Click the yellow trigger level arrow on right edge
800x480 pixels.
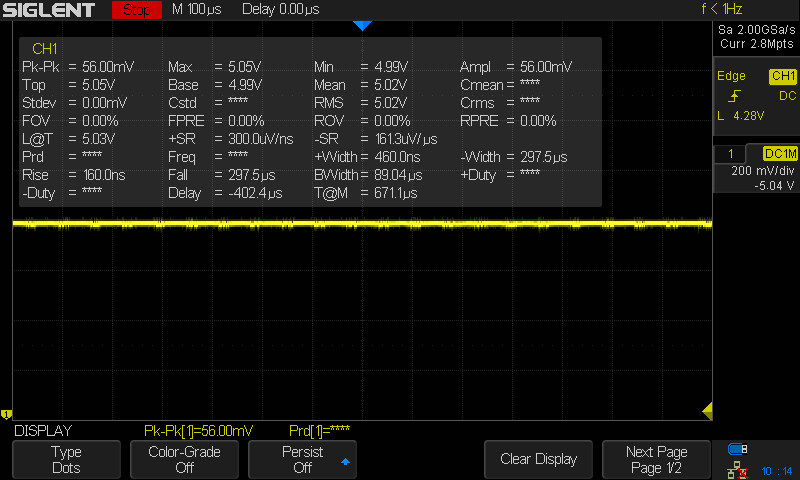click(706, 410)
